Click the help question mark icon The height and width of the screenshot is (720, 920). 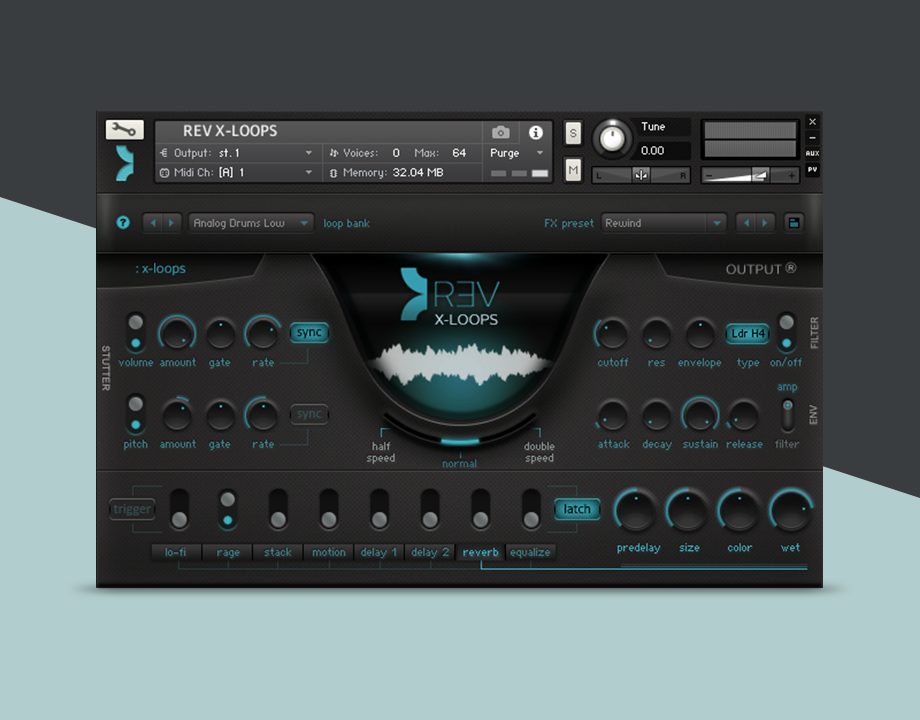(122, 223)
